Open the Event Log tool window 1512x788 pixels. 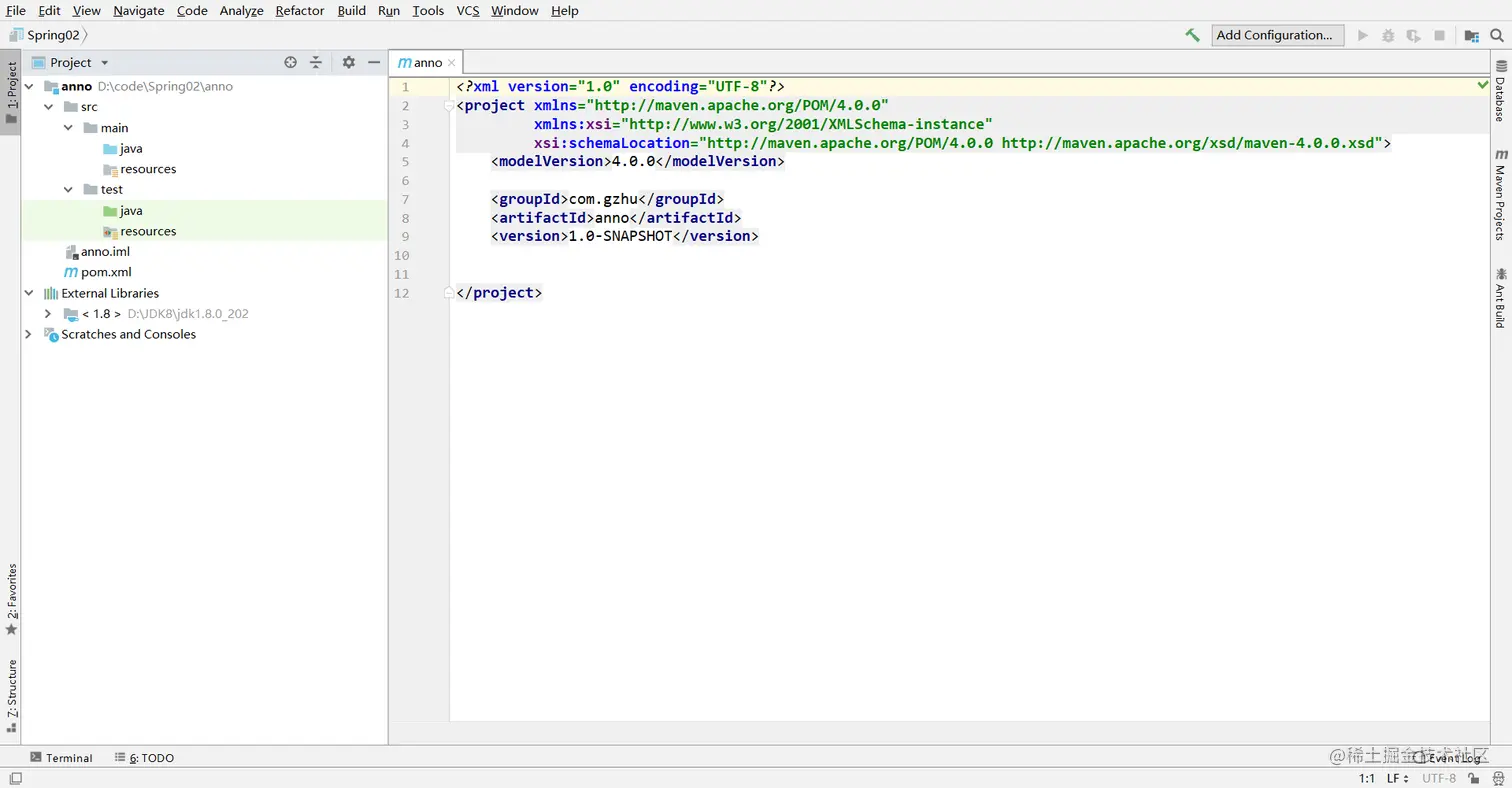point(1448,758)
